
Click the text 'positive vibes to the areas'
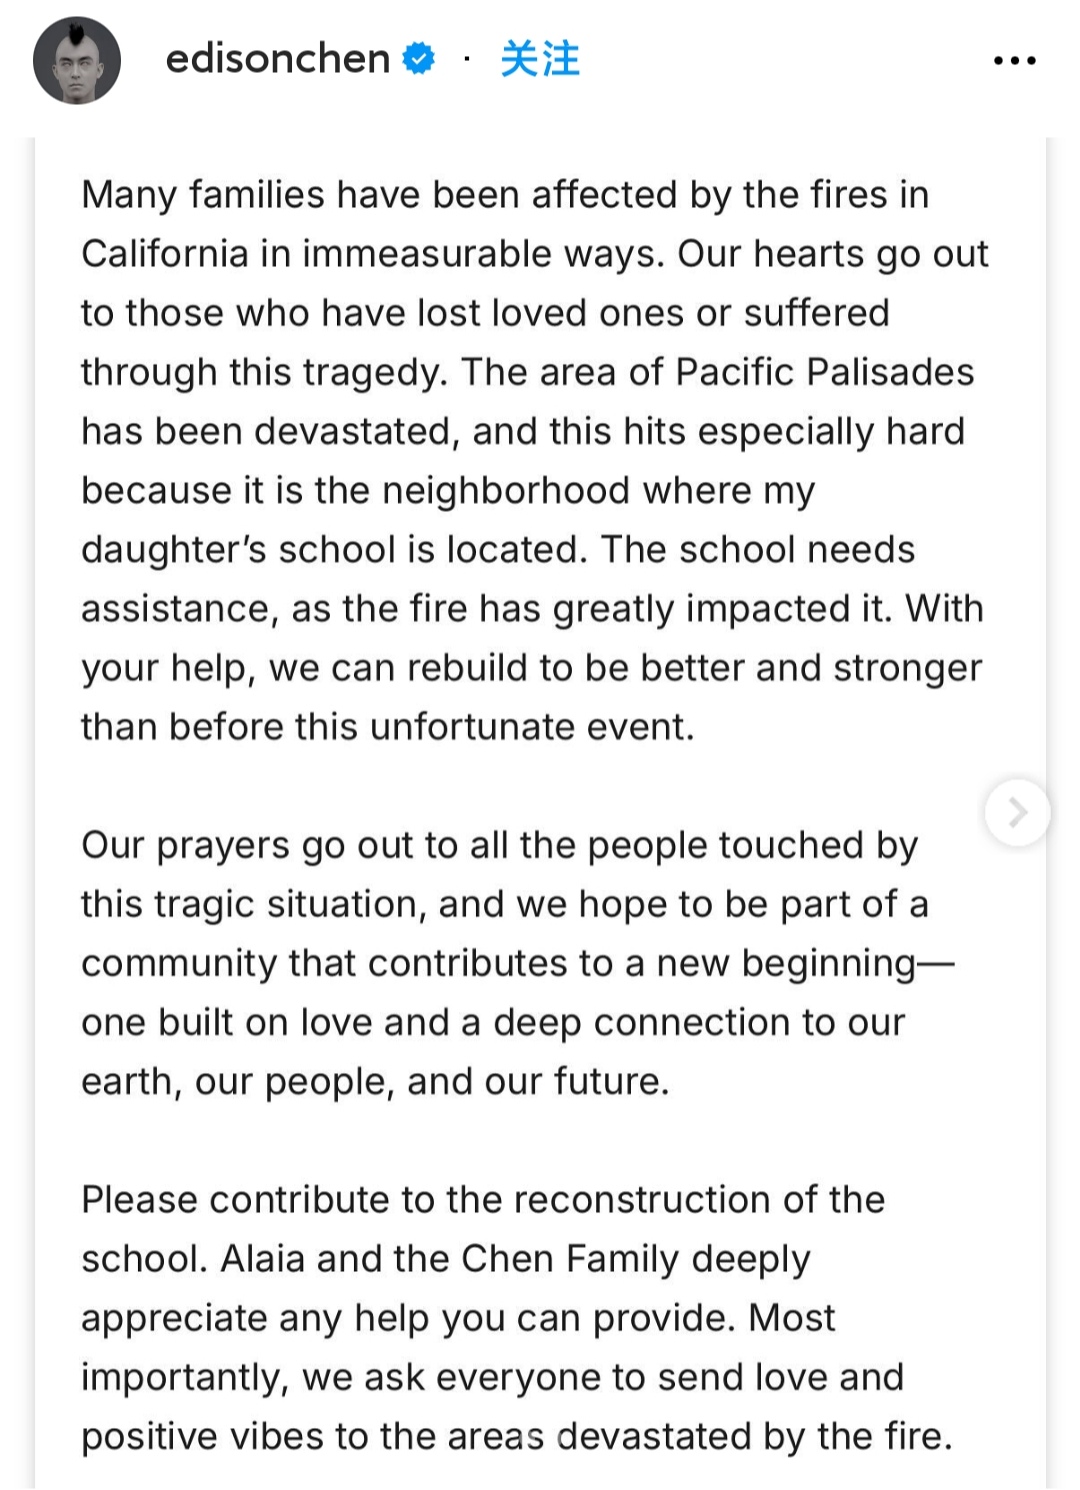312,1436
